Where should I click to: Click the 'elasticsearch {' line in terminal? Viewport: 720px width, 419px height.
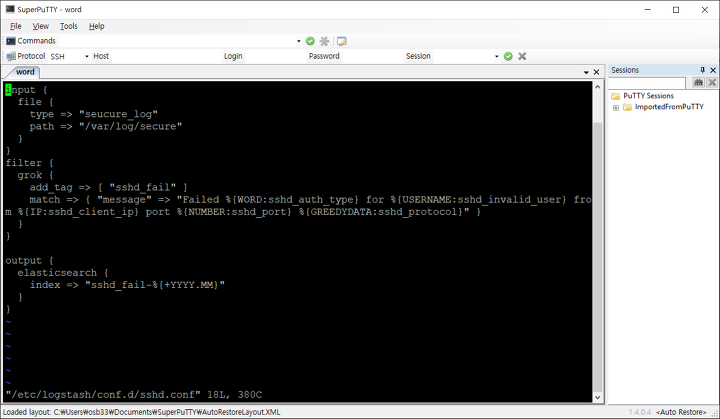[x=63, y=273]
